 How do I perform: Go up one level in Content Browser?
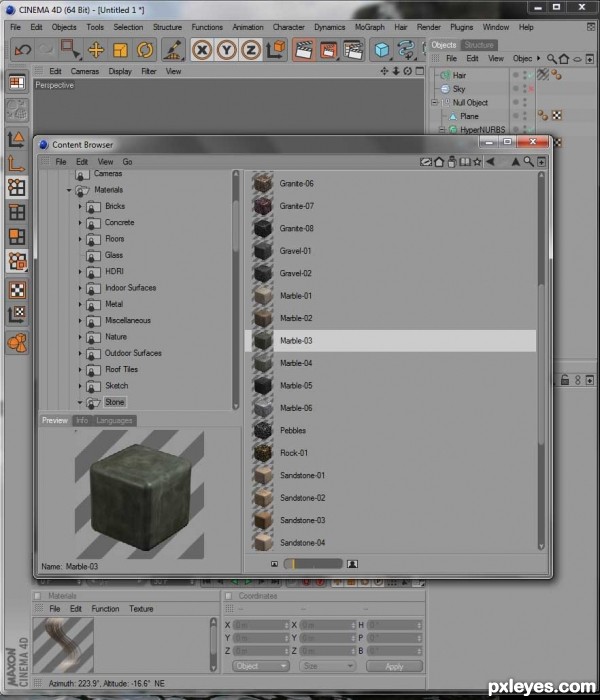(x=515, y=162)
